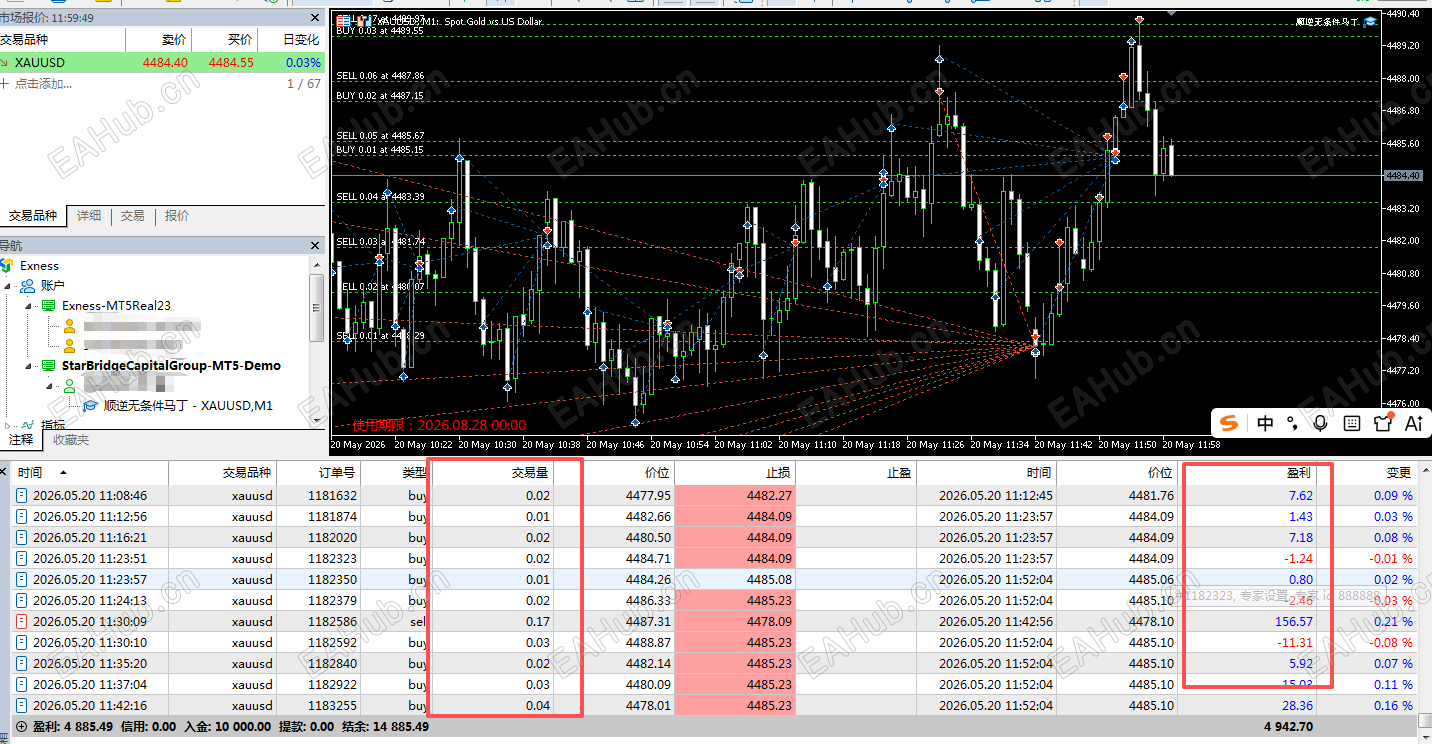Click the red sell icon for order 1182586
Image resolution: width=1432 pixels, height=744 pixels.
pos(22,621)
